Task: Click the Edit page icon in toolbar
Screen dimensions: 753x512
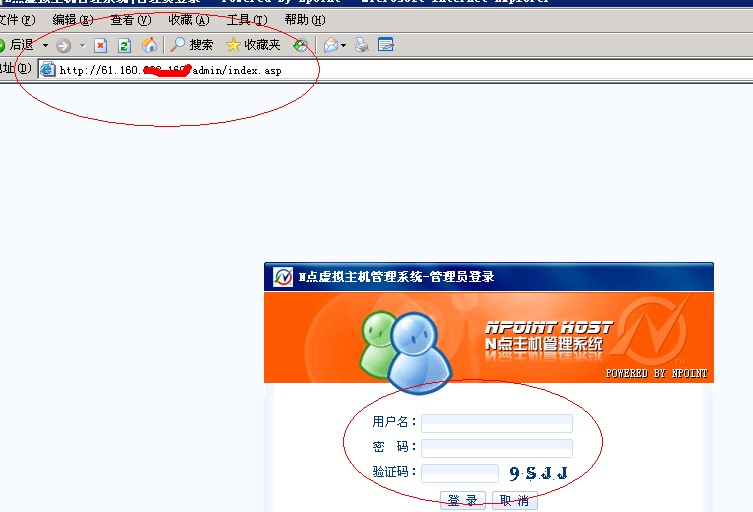Action: coord(386,45)
